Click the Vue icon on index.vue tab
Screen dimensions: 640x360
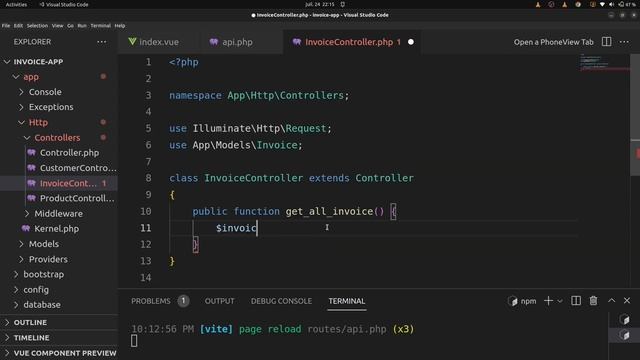132,42
